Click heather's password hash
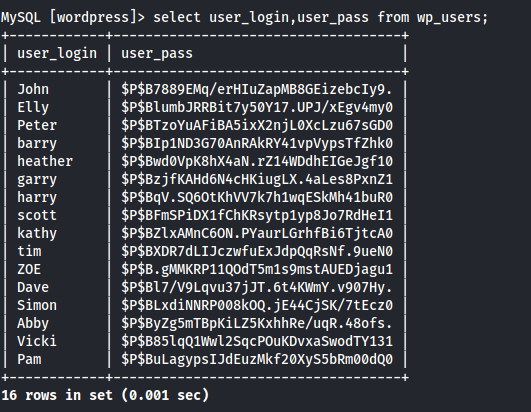Viewport: 531px width, 412px height. pos(257,161)
